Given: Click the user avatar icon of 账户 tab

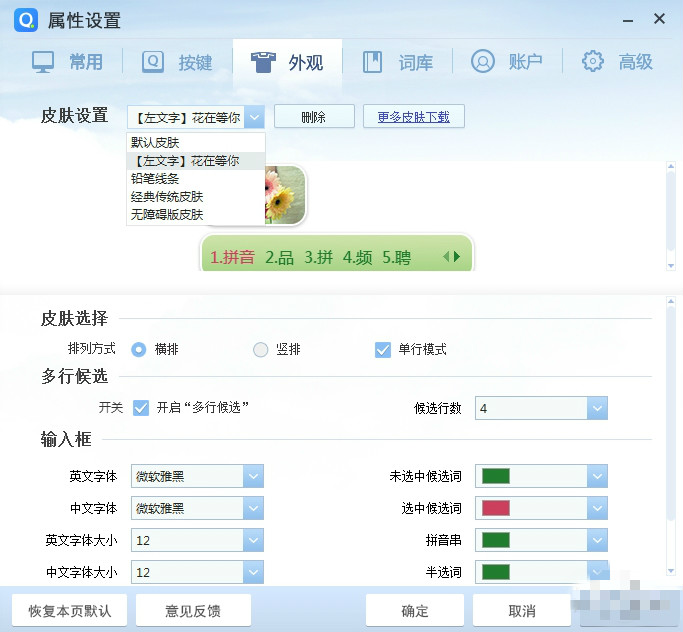Looking at the screenshot, I should point(483,61).
